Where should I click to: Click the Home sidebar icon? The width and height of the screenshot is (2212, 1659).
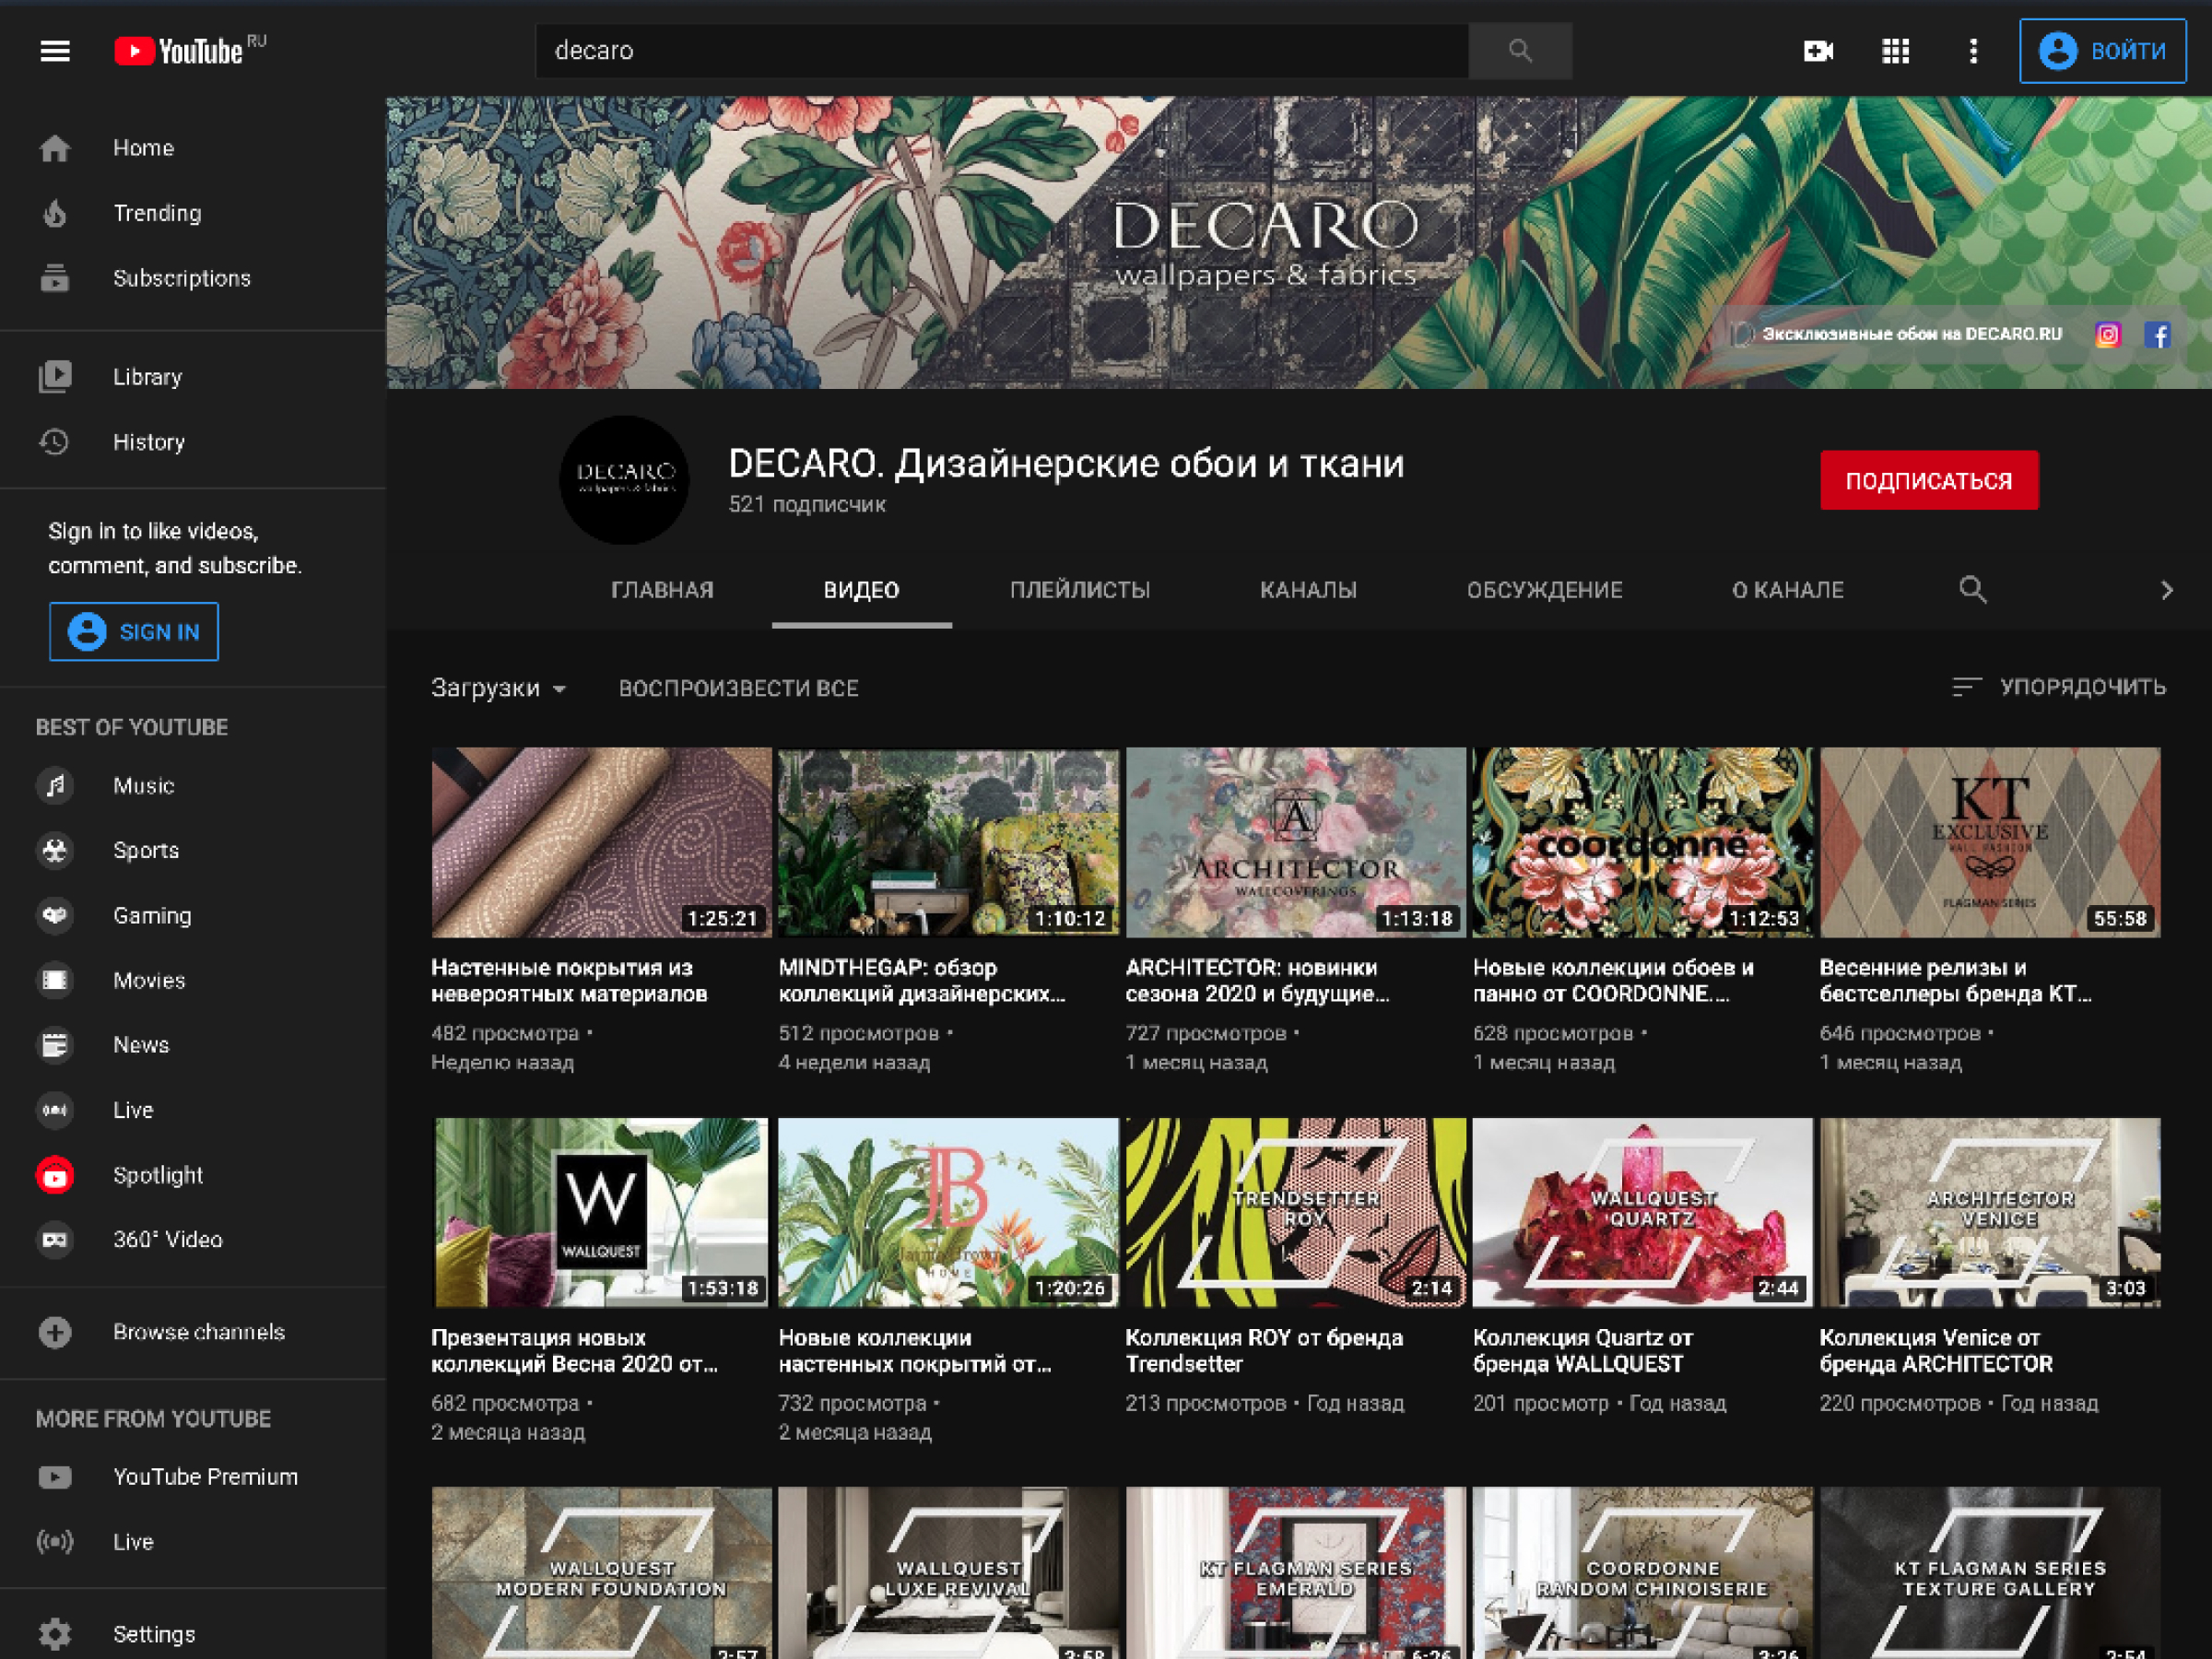tap(55, 148)
